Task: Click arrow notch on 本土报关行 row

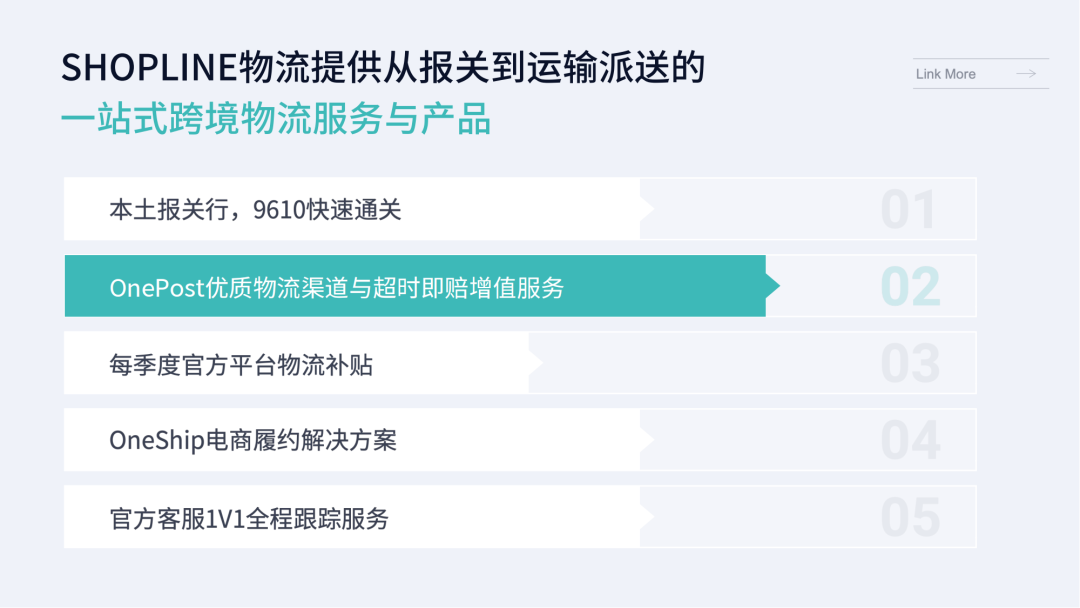Action: (647, 209)
